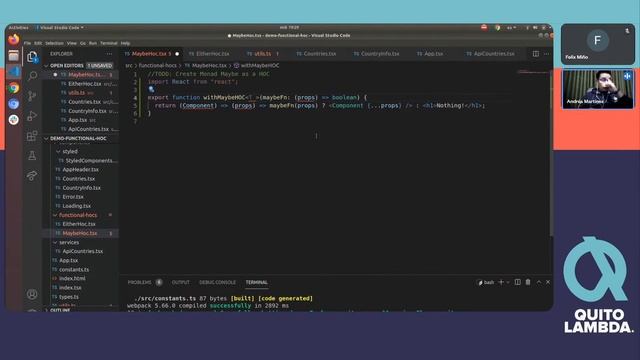640x360 pixels.
Task: Click the functional-hocs breadcrumb segment
Action: (158, 65)
